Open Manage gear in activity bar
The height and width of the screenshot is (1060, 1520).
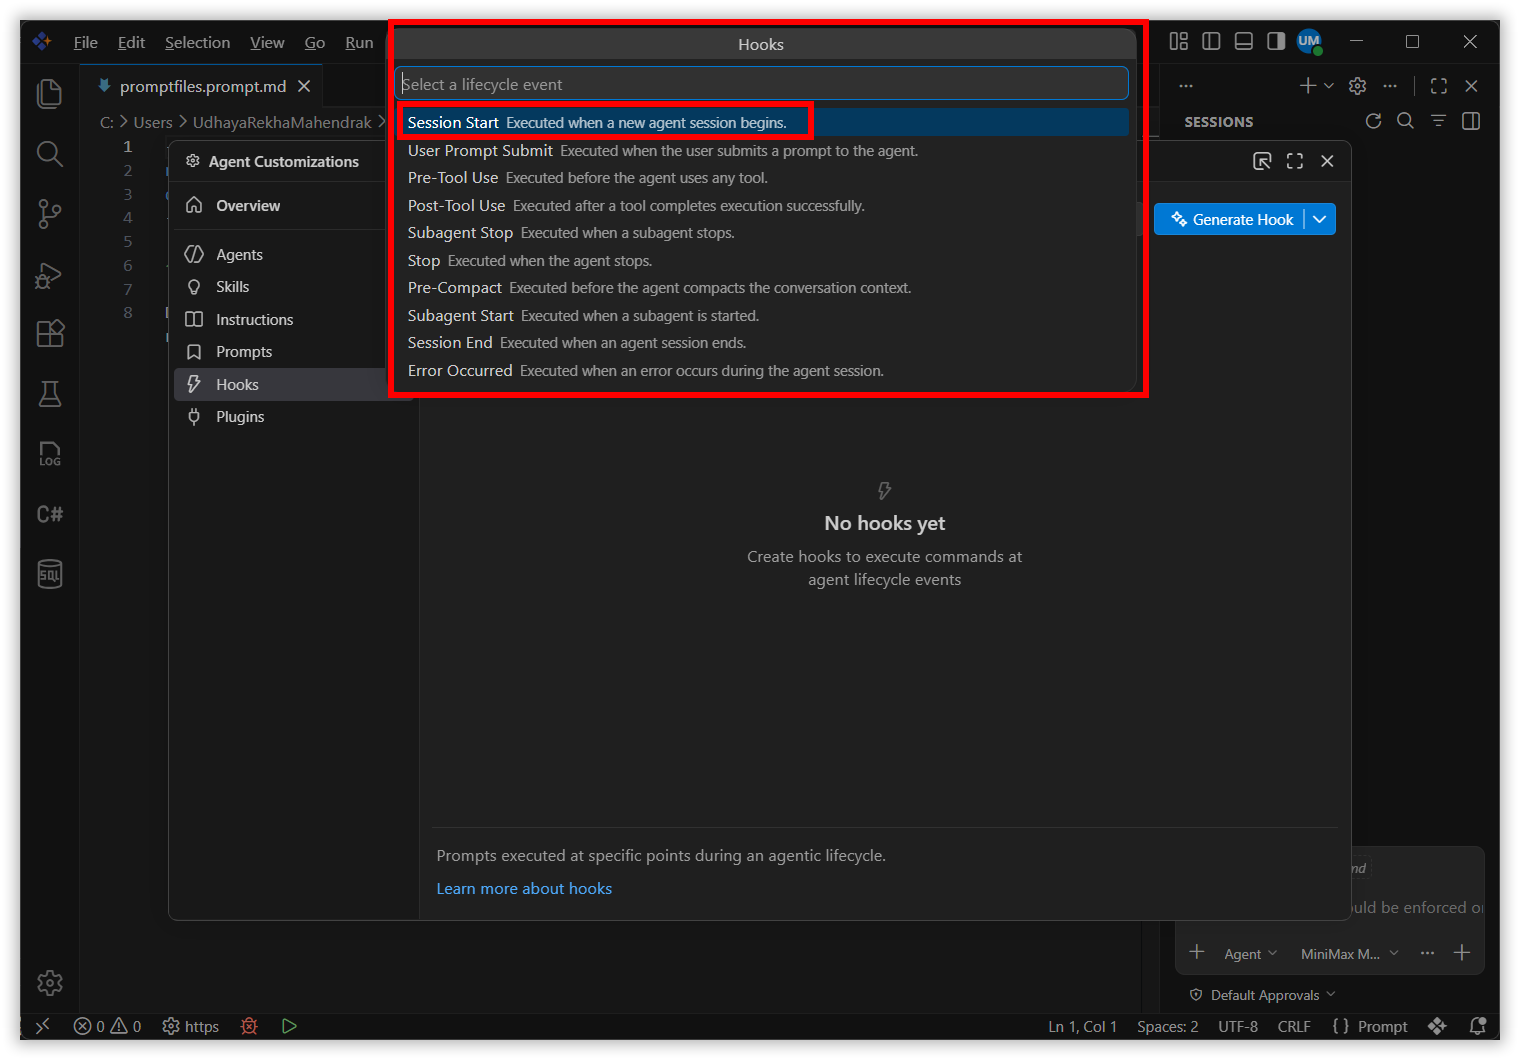[x=49, y=983]
